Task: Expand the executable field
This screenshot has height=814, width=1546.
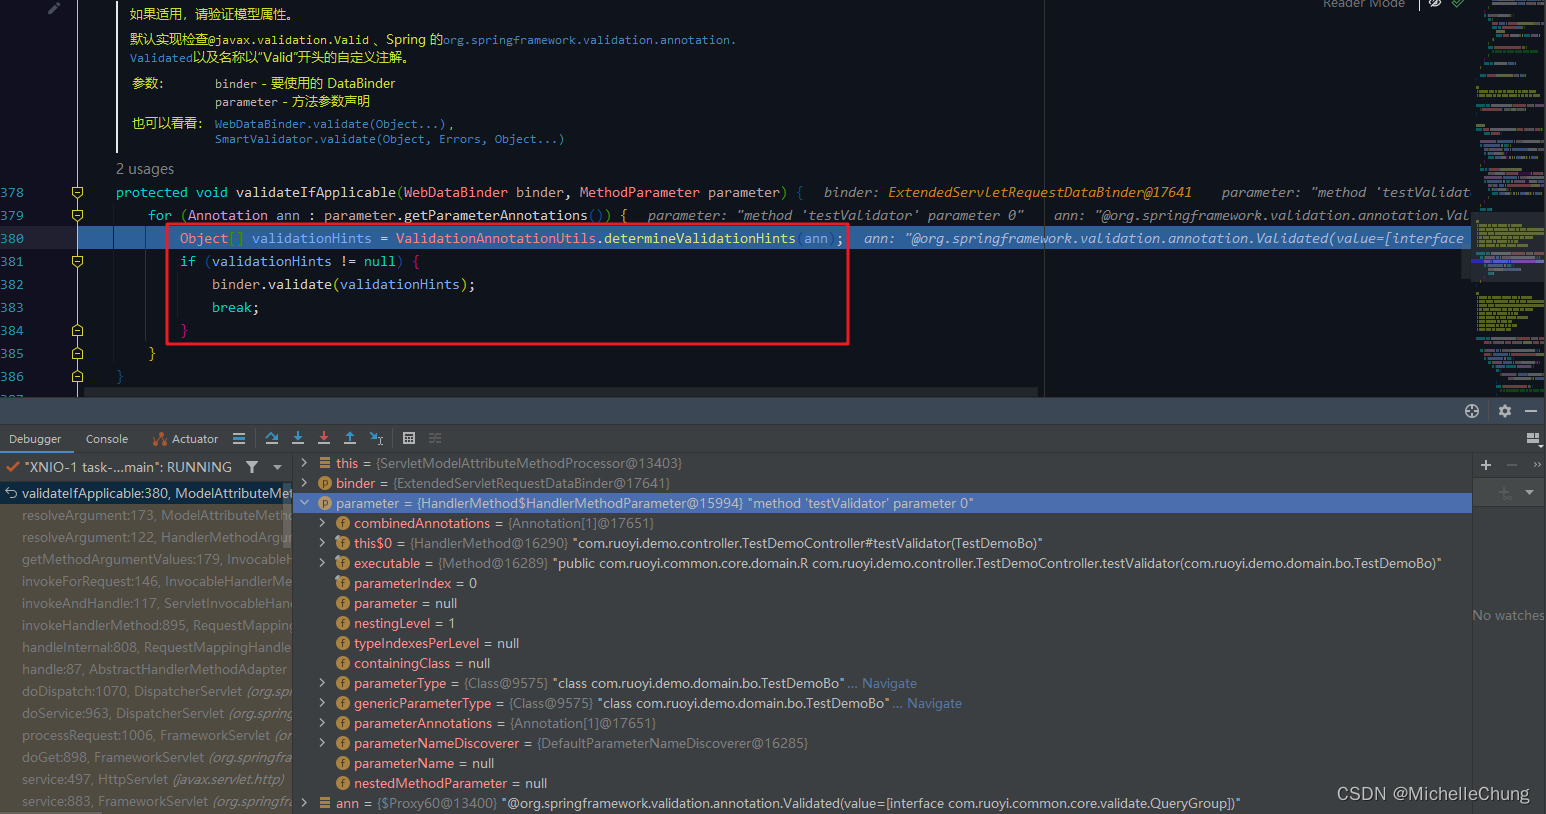Action: [322, 563]
